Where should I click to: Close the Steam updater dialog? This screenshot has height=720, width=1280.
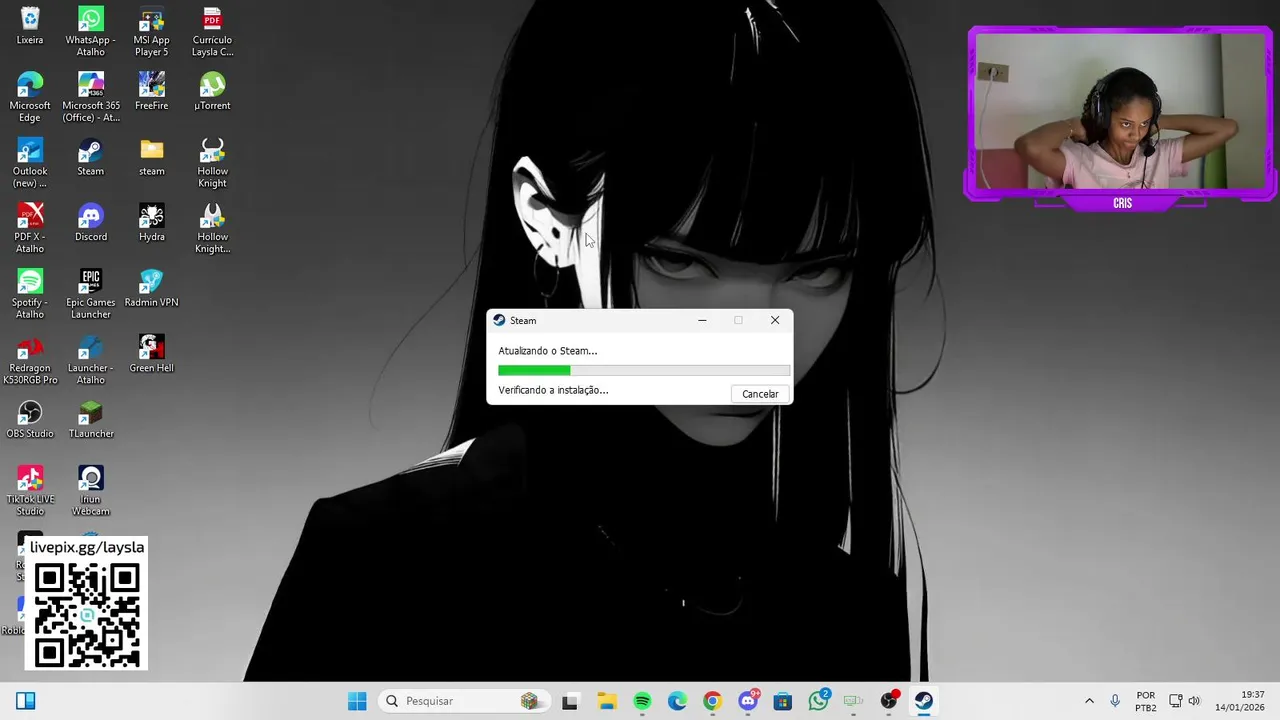[775, 320]
